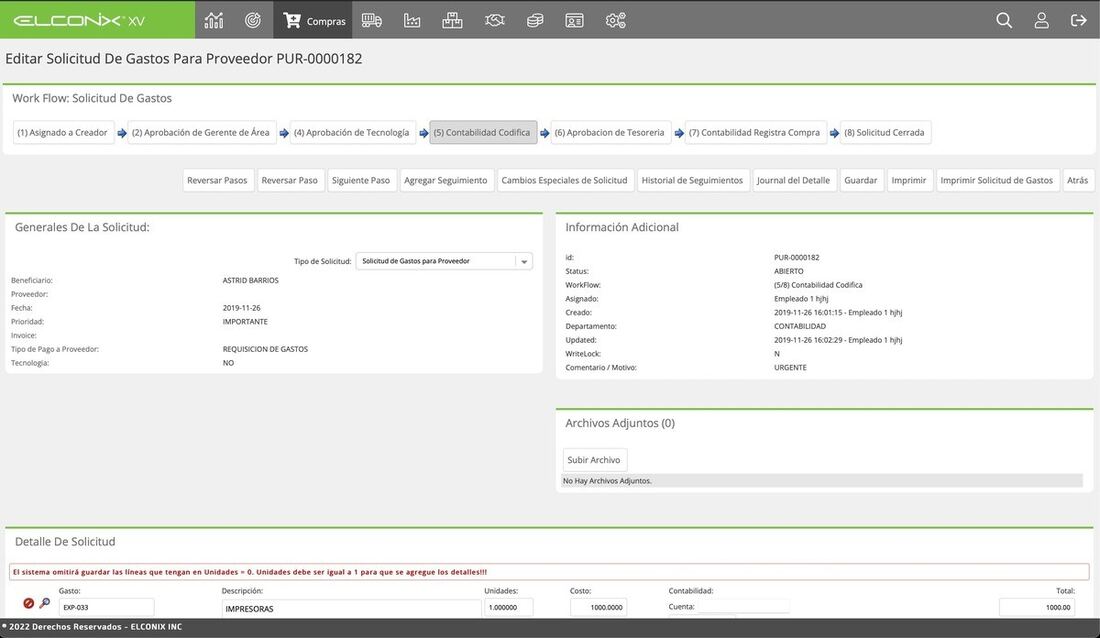Viewport: 1100px width, 638px height.
Task: Open the delivery truck module icon
Action: 372,20
